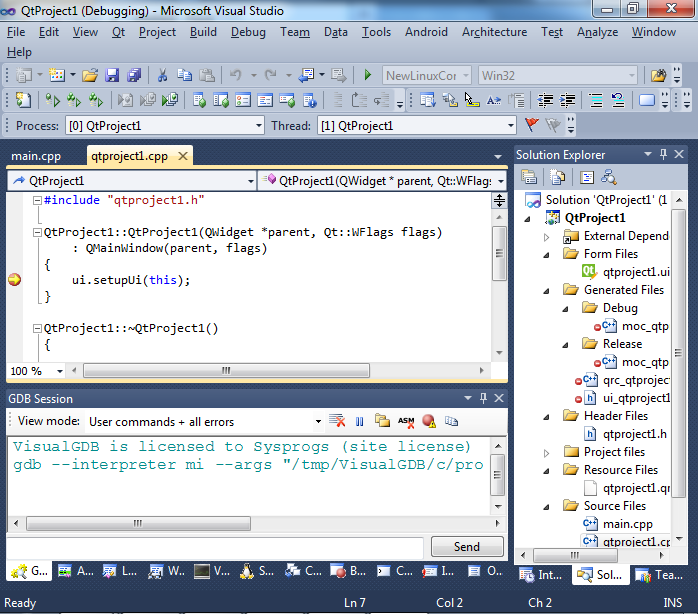Open the View mode dropdown
Screen dimensions: 698x614
[x=318, y=421]
